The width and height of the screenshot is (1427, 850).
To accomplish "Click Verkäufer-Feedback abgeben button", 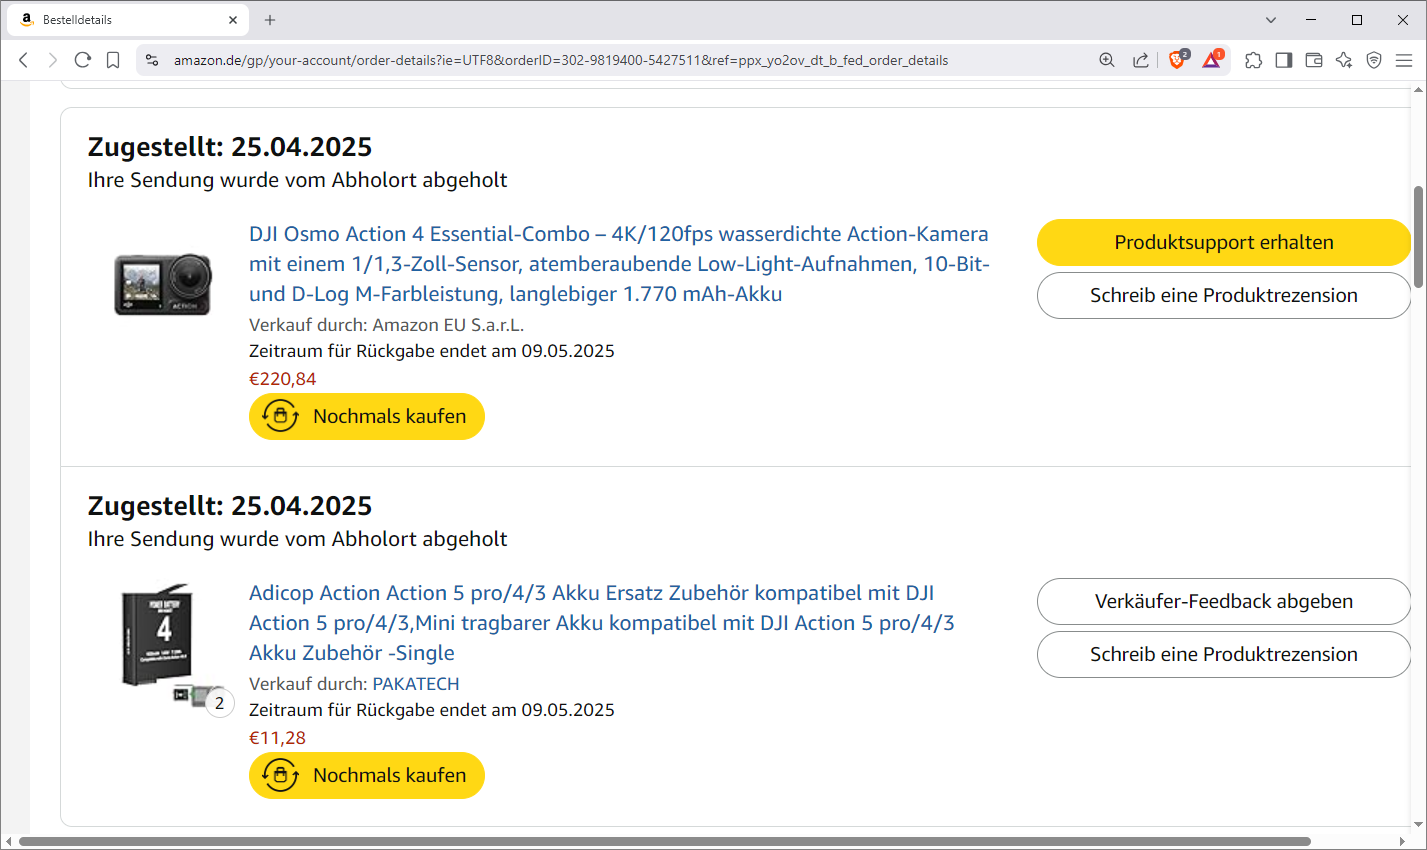I will 1224,601.
